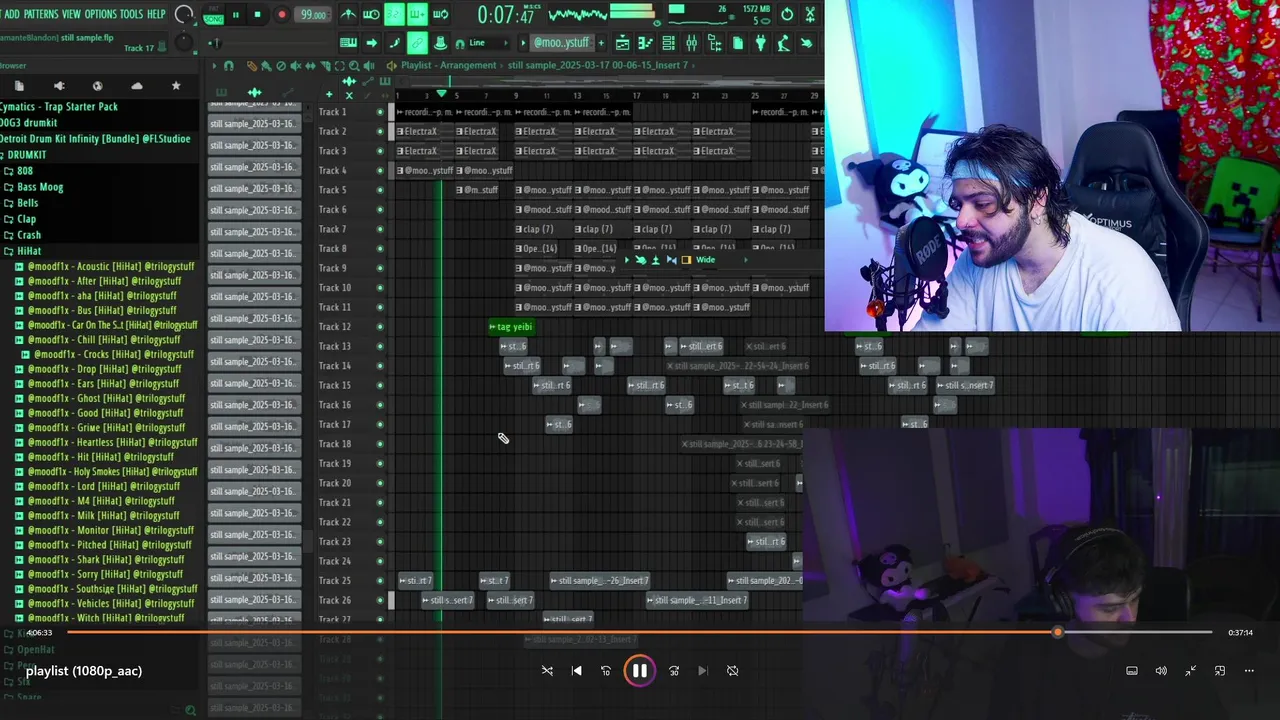This screenshot has width=1280, height=720.
Task: Click the FL Studio record button
Action: (282, 15)
